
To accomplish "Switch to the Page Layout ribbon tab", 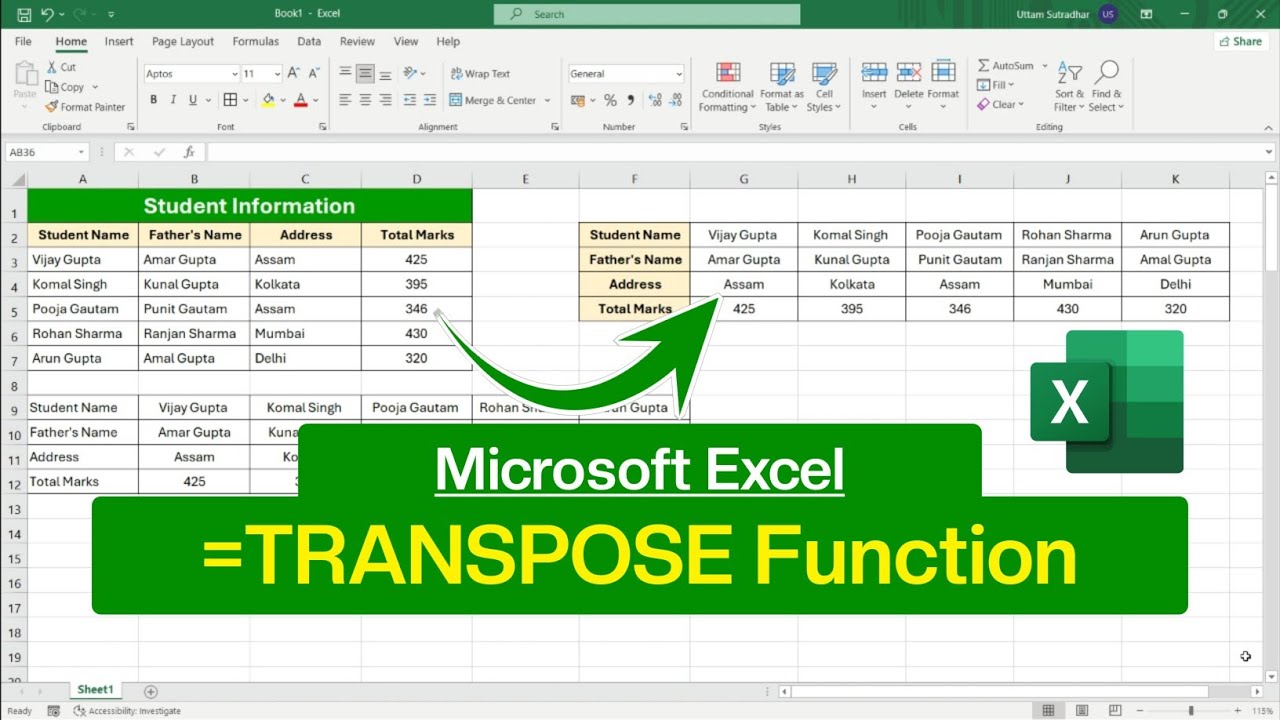I will point(183,41).
